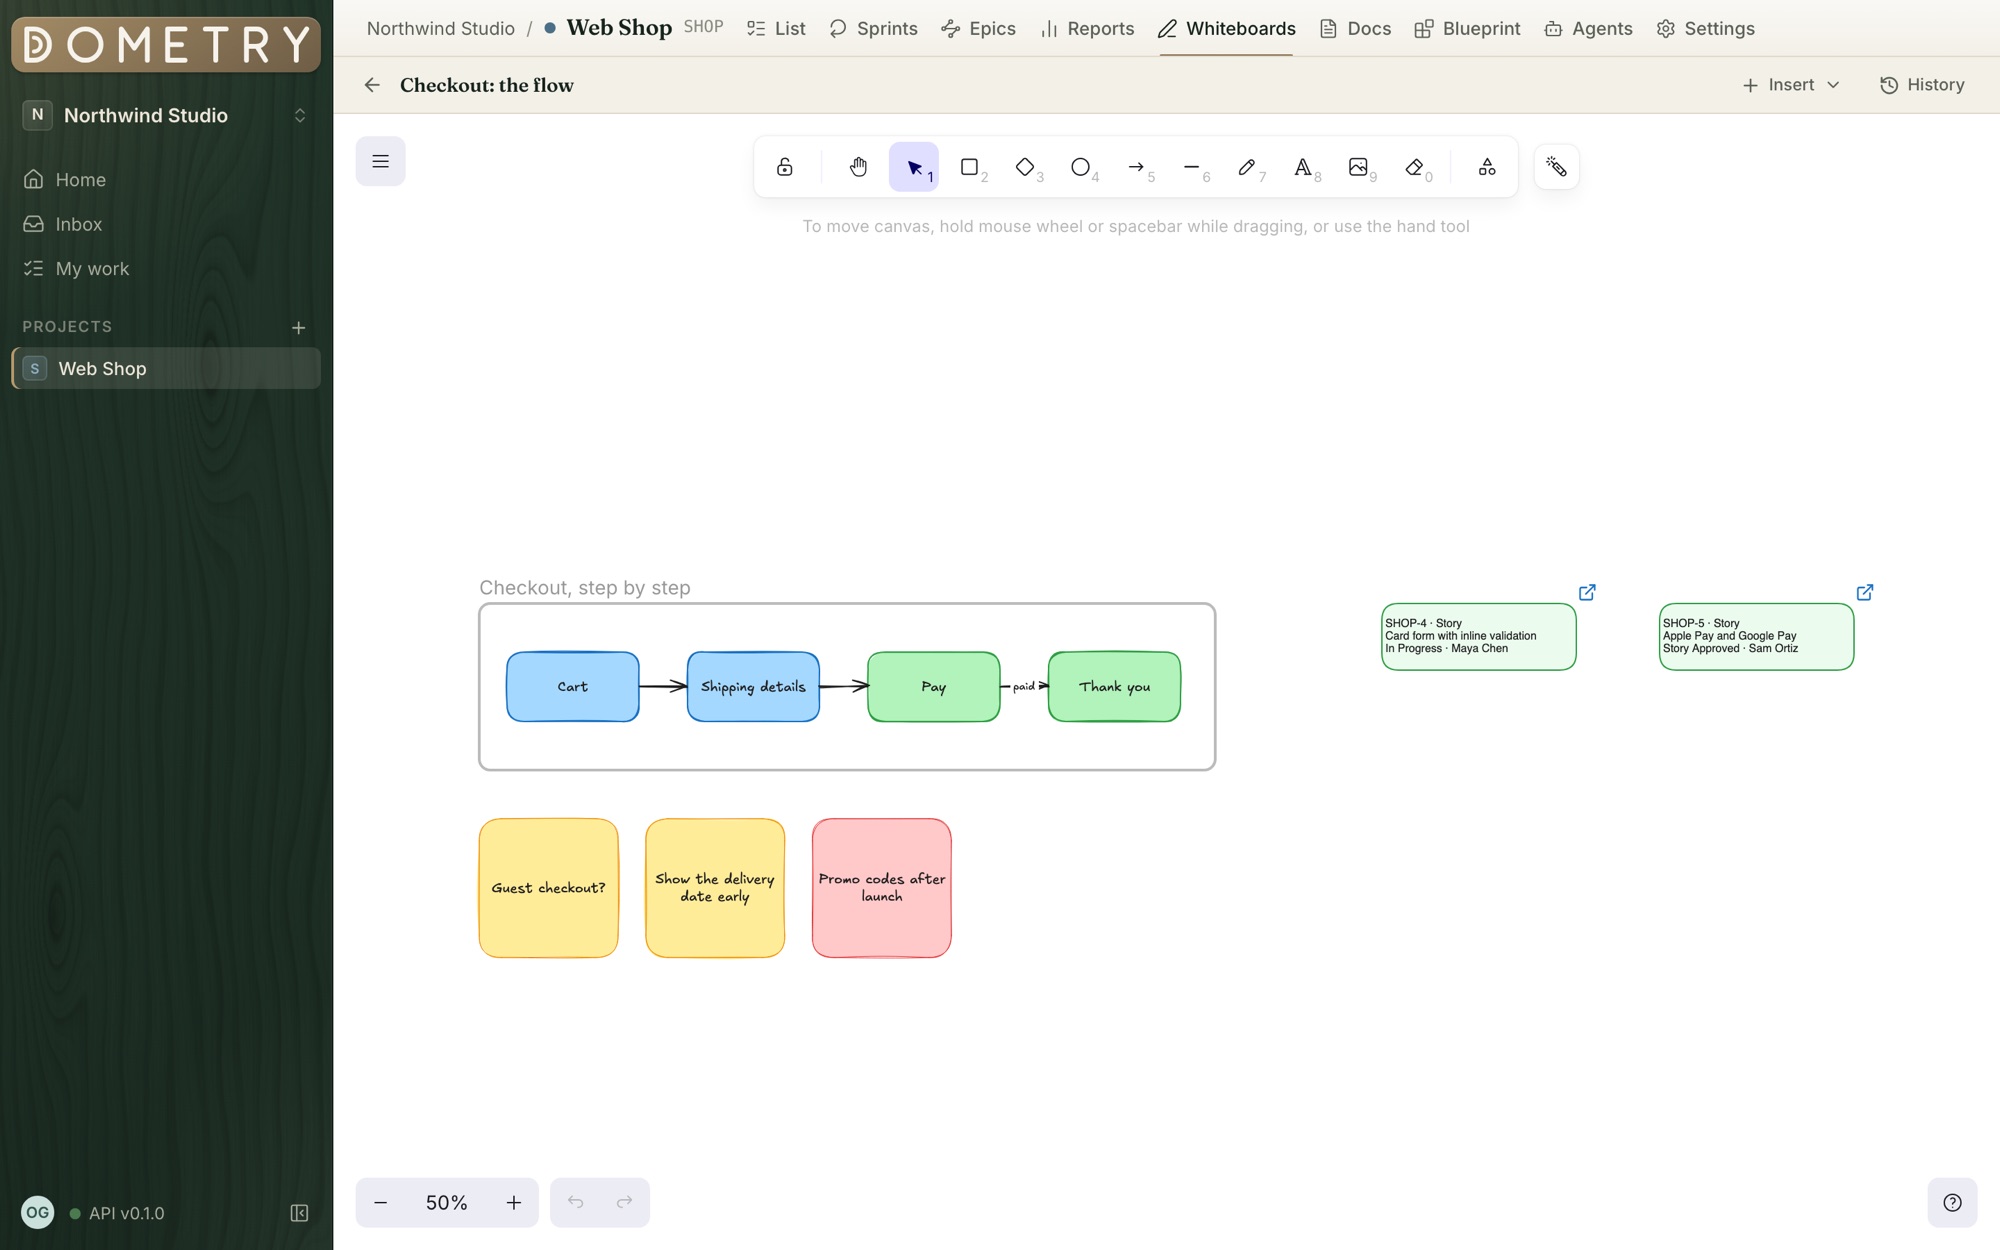Screen dimensions: 2000x1250
Task: Select the Rectangle shape tool
Action: point(969,167)
